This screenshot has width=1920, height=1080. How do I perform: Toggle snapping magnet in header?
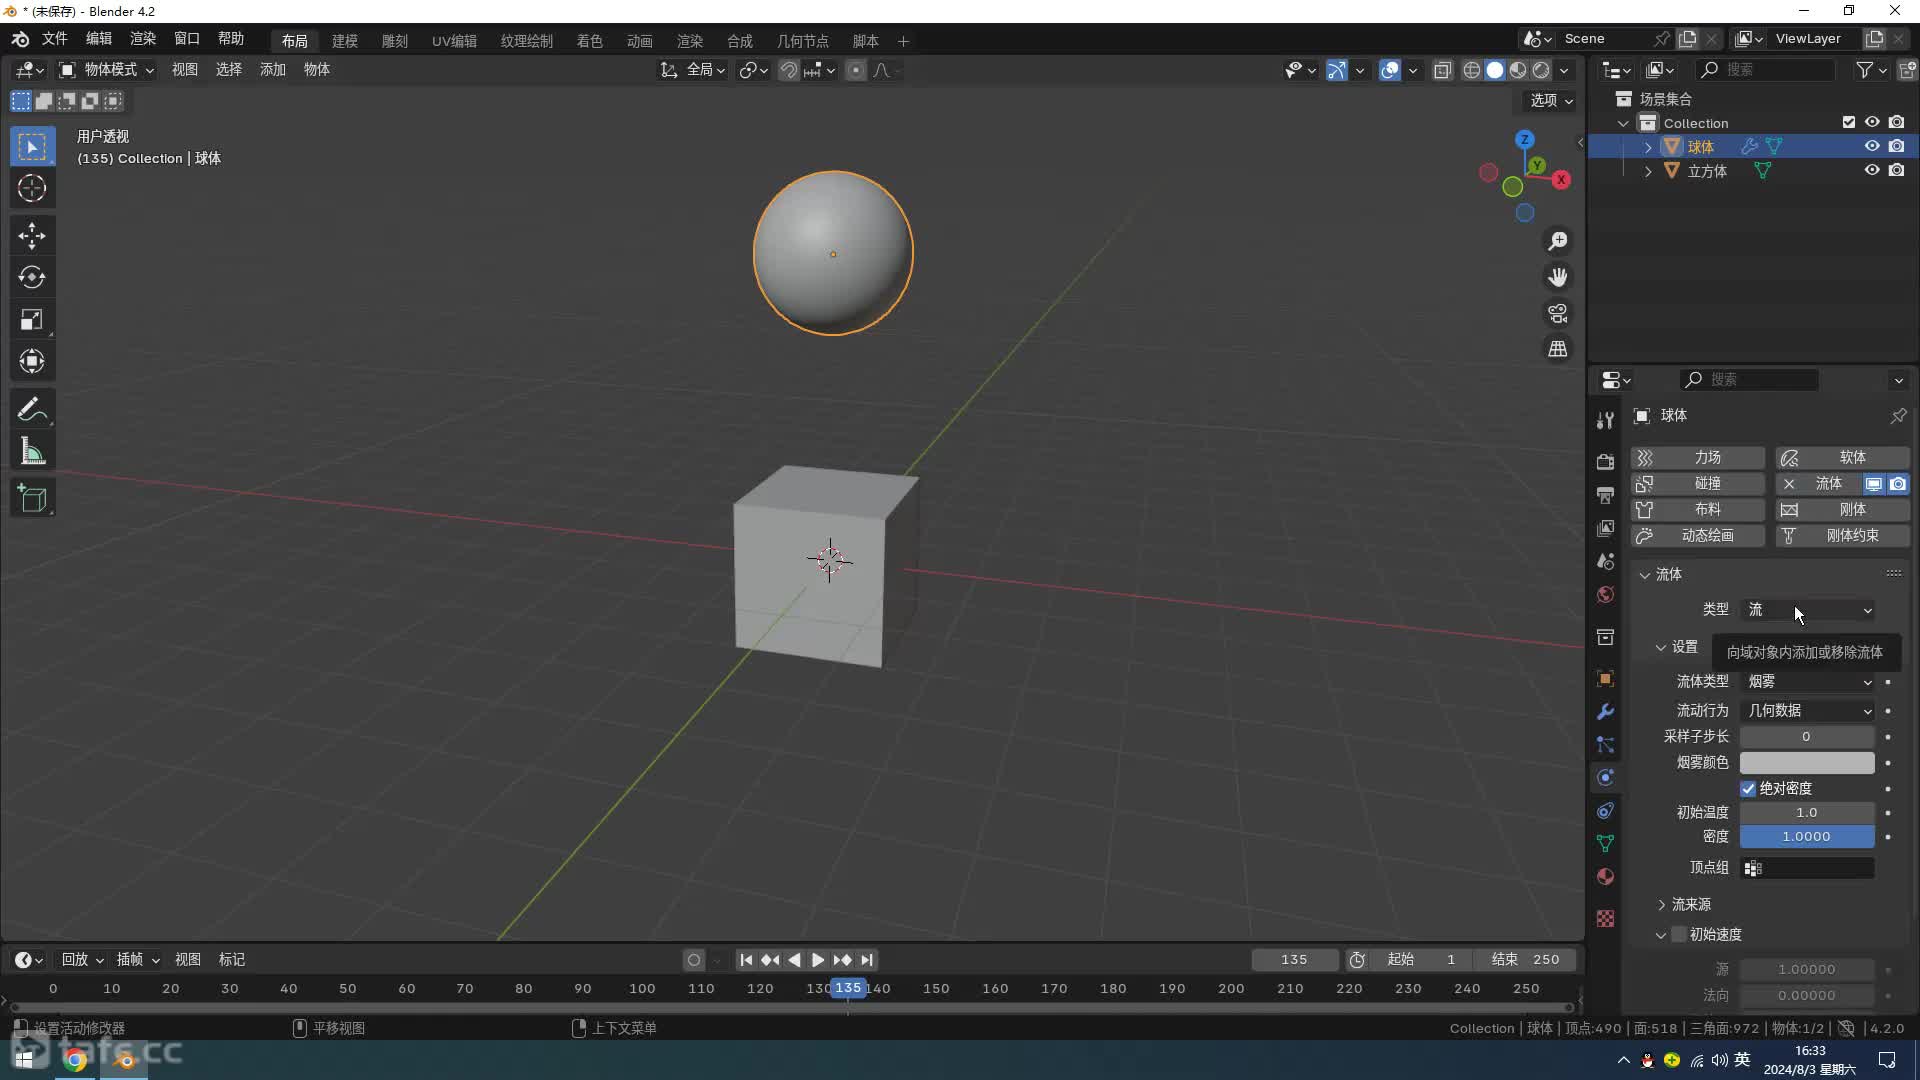pyautogui.click(x=789, y=70)
